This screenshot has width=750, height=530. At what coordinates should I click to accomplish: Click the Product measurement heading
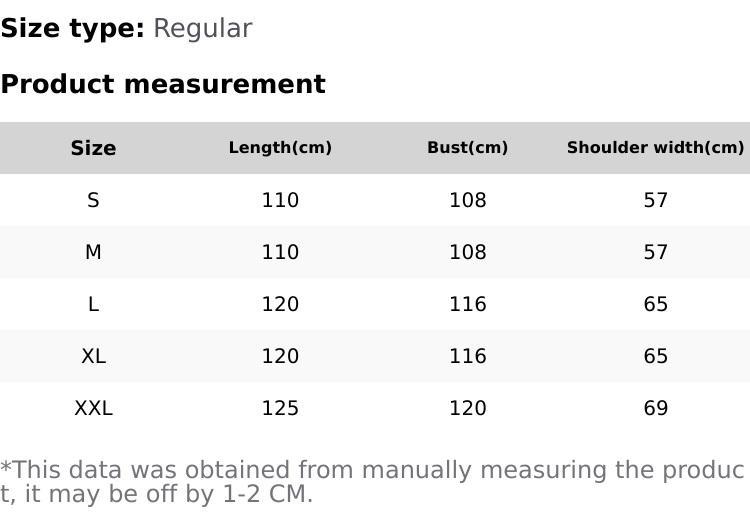point(163,84)
